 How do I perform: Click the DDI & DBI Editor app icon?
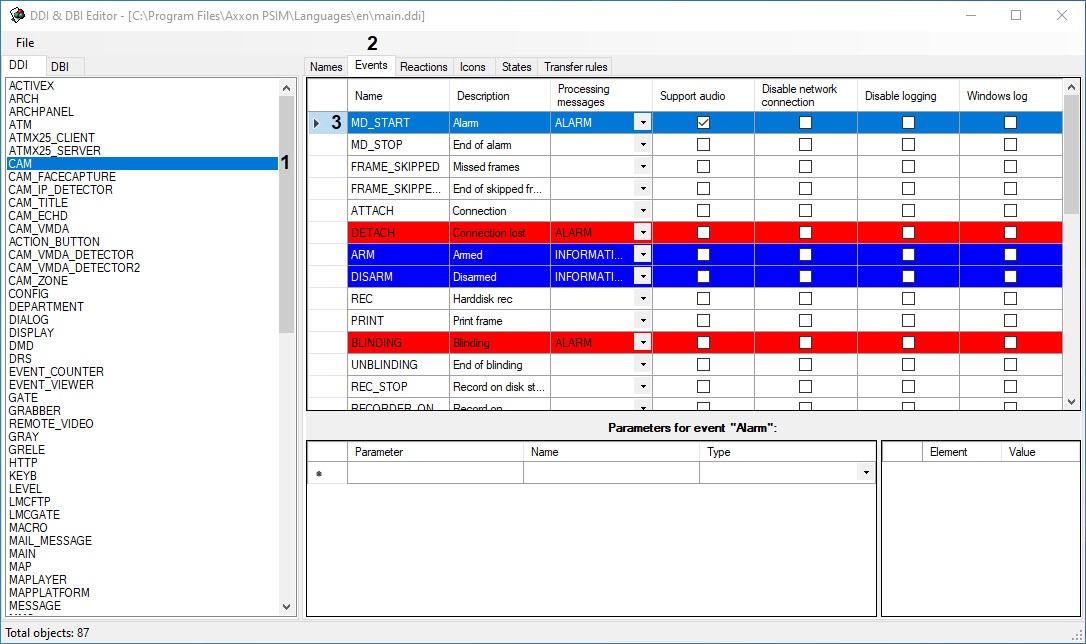point(16,15)
